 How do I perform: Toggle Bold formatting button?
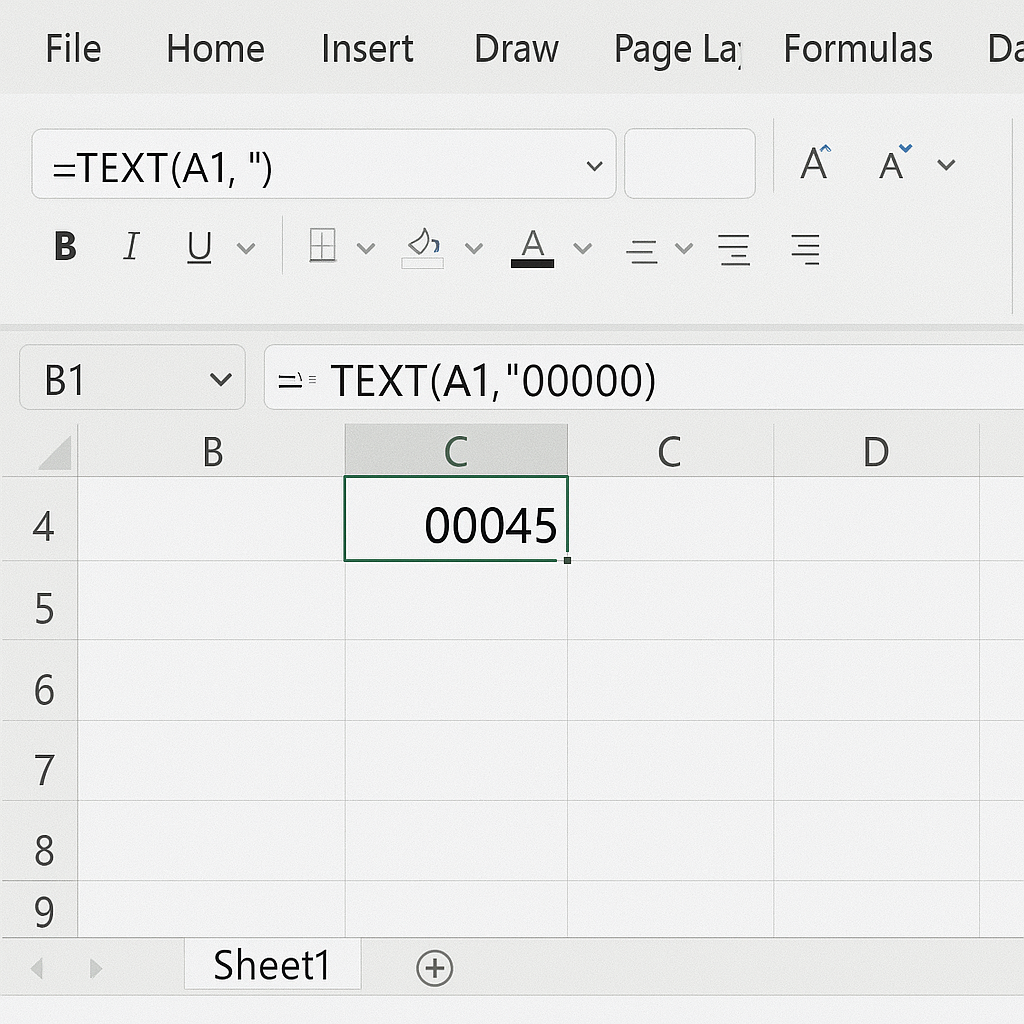pyautogui.click(x=66, y=247)
